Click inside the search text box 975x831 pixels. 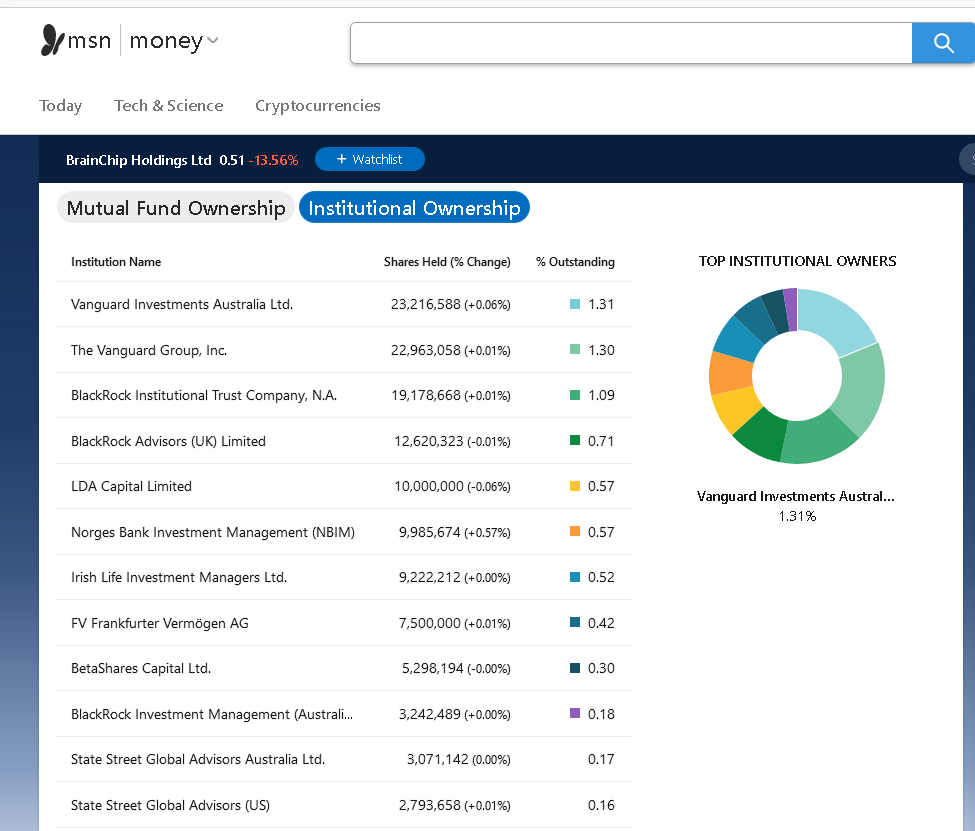pos(630,43)
